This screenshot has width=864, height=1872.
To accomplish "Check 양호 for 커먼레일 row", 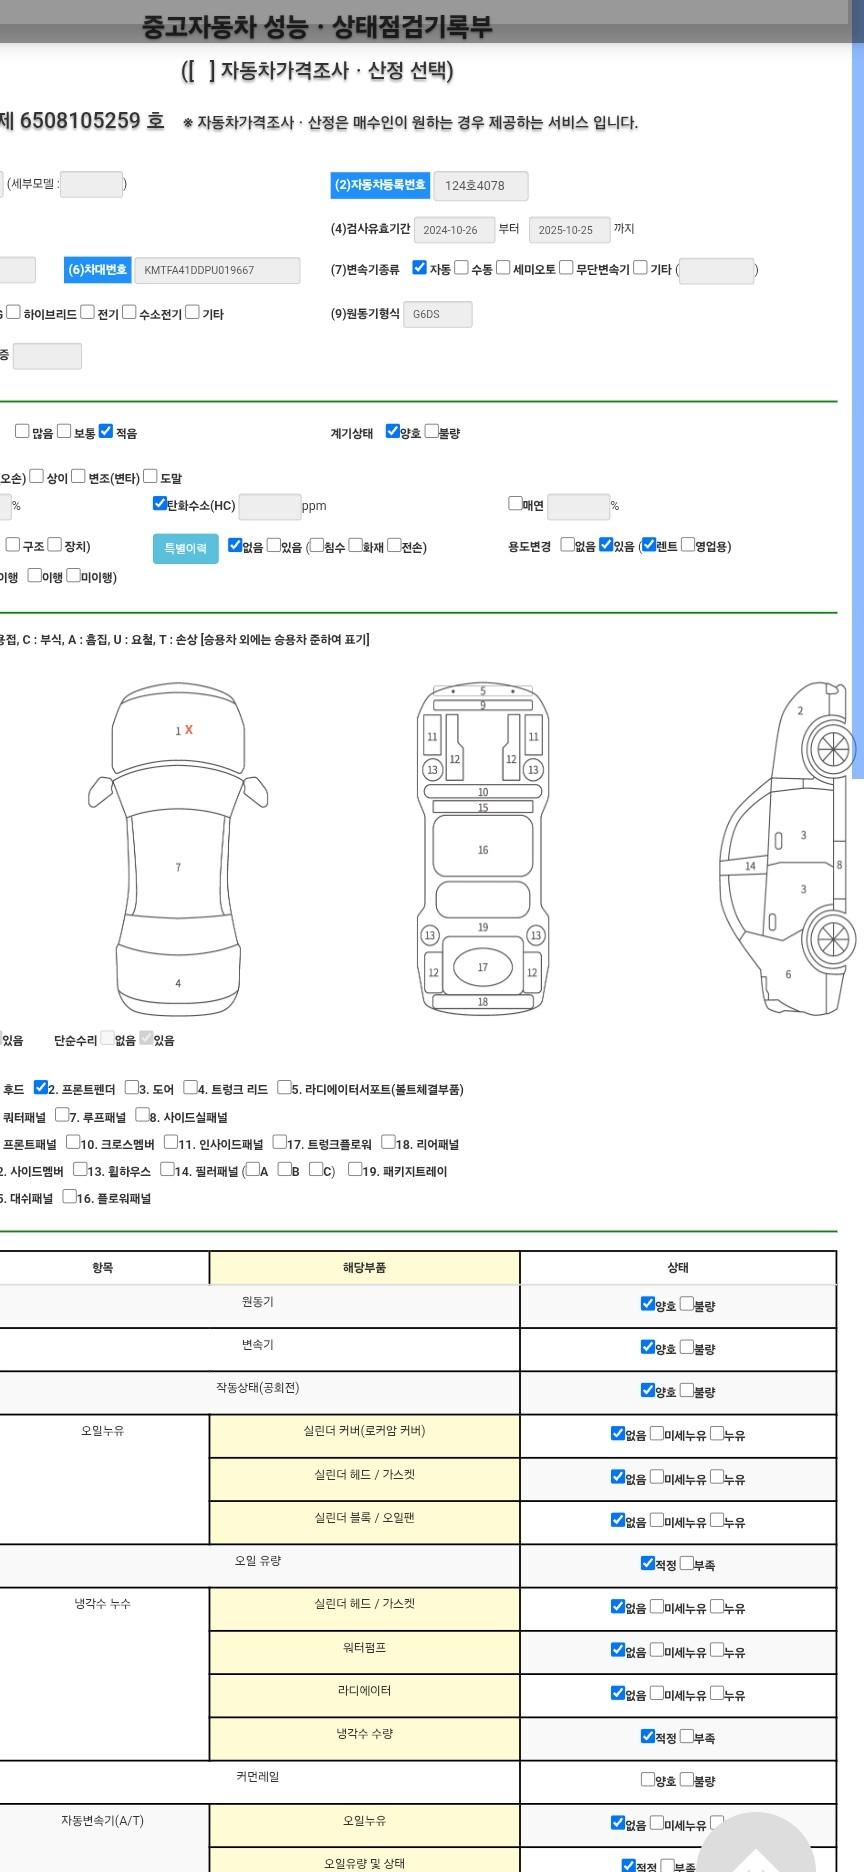I will (648, 1779).
